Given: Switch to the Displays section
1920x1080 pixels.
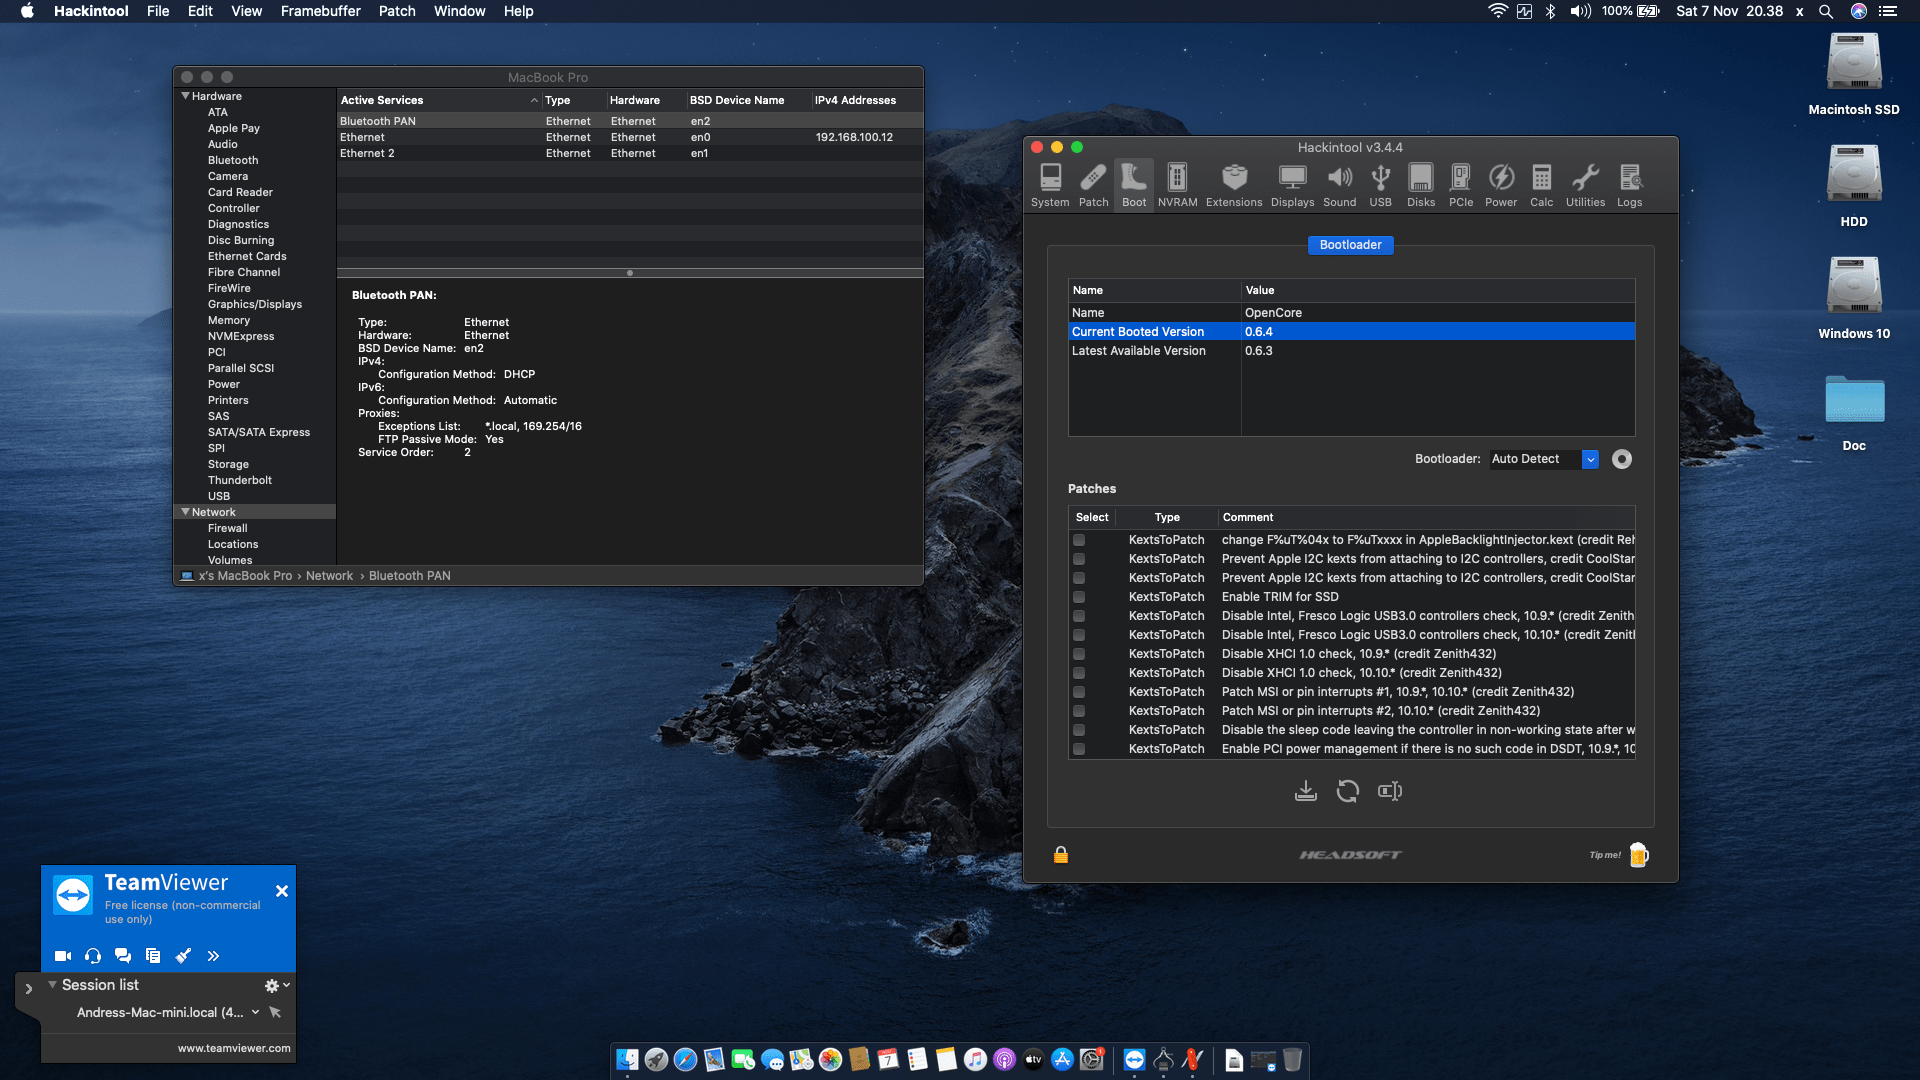Looking at the screenshot, I should (x=1292, y=184).
